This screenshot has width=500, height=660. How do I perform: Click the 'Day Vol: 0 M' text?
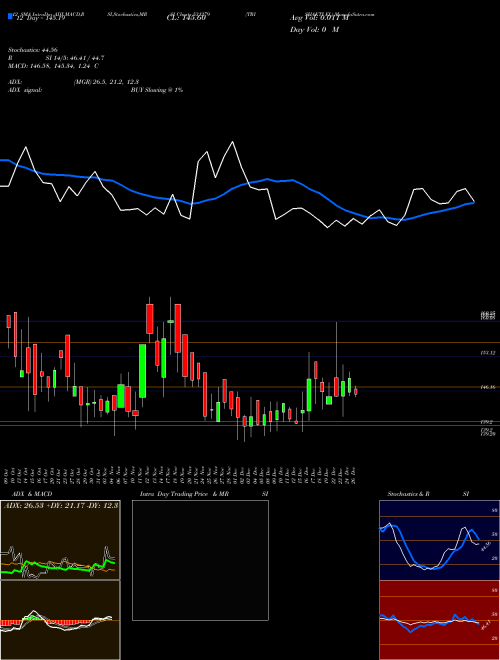314,30
